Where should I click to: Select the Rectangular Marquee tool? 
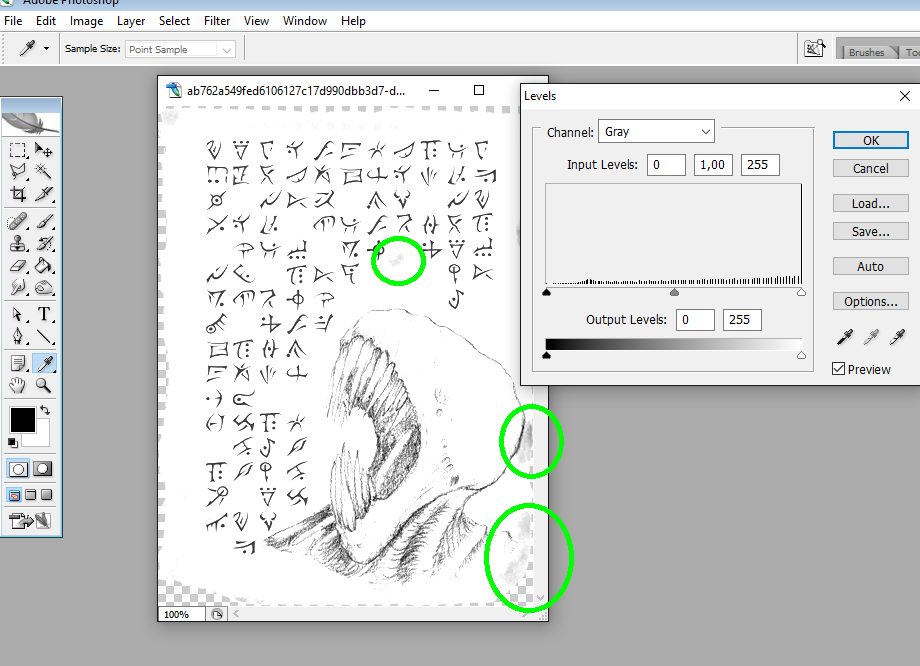coord(18,150)
